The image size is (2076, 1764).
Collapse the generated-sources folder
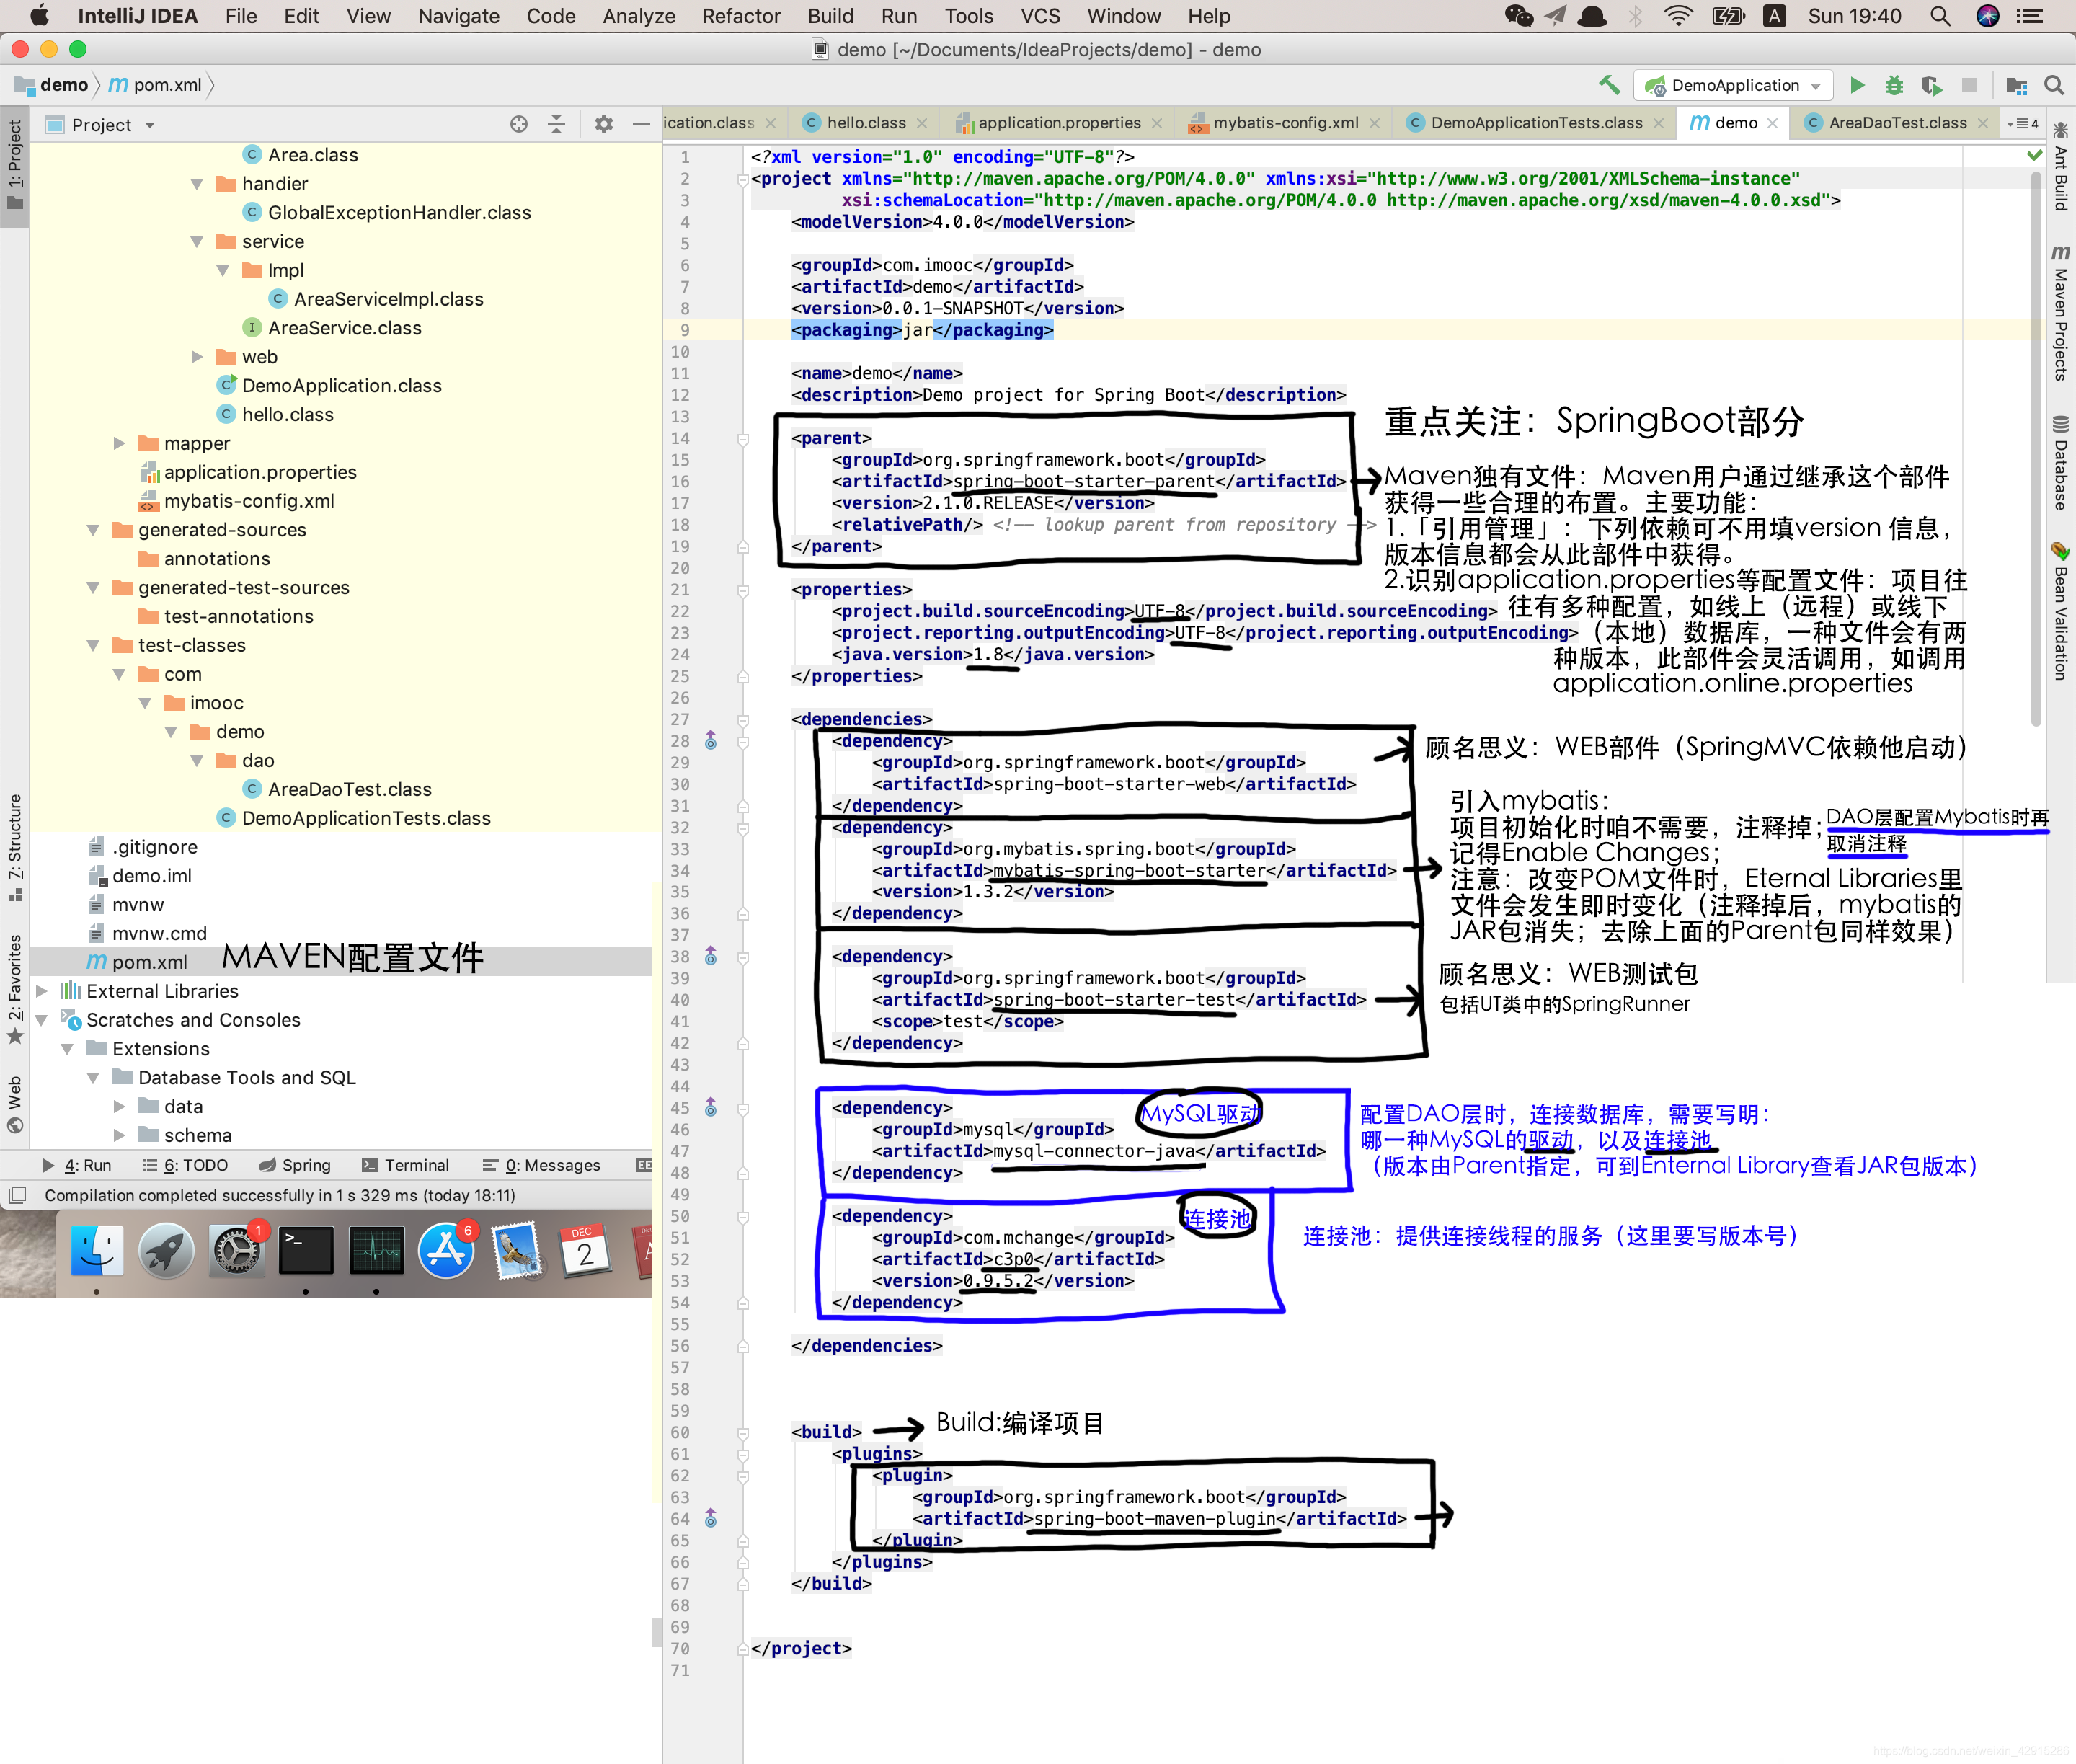click(x=93, y=530)
